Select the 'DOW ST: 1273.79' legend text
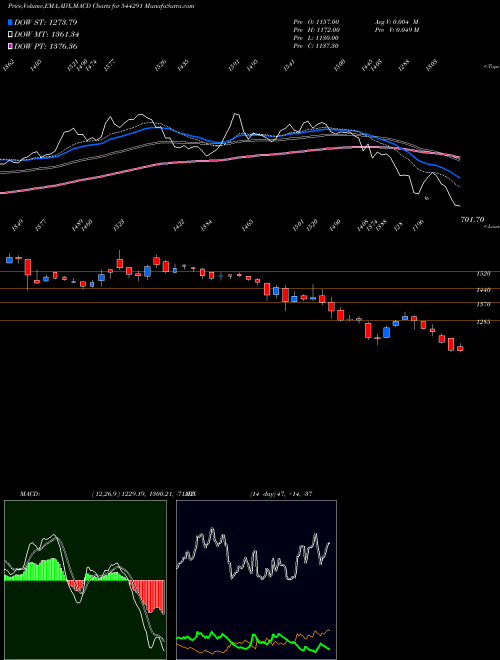The image size is (500, 660). pos(46,22)
